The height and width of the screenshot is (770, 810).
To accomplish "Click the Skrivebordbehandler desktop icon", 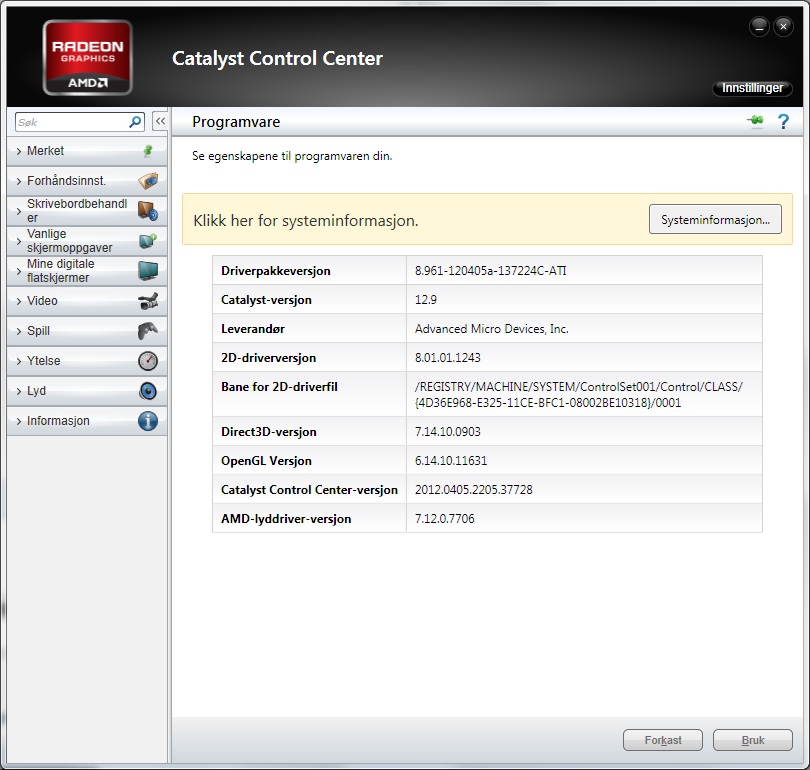I will (x=148, y=211).
